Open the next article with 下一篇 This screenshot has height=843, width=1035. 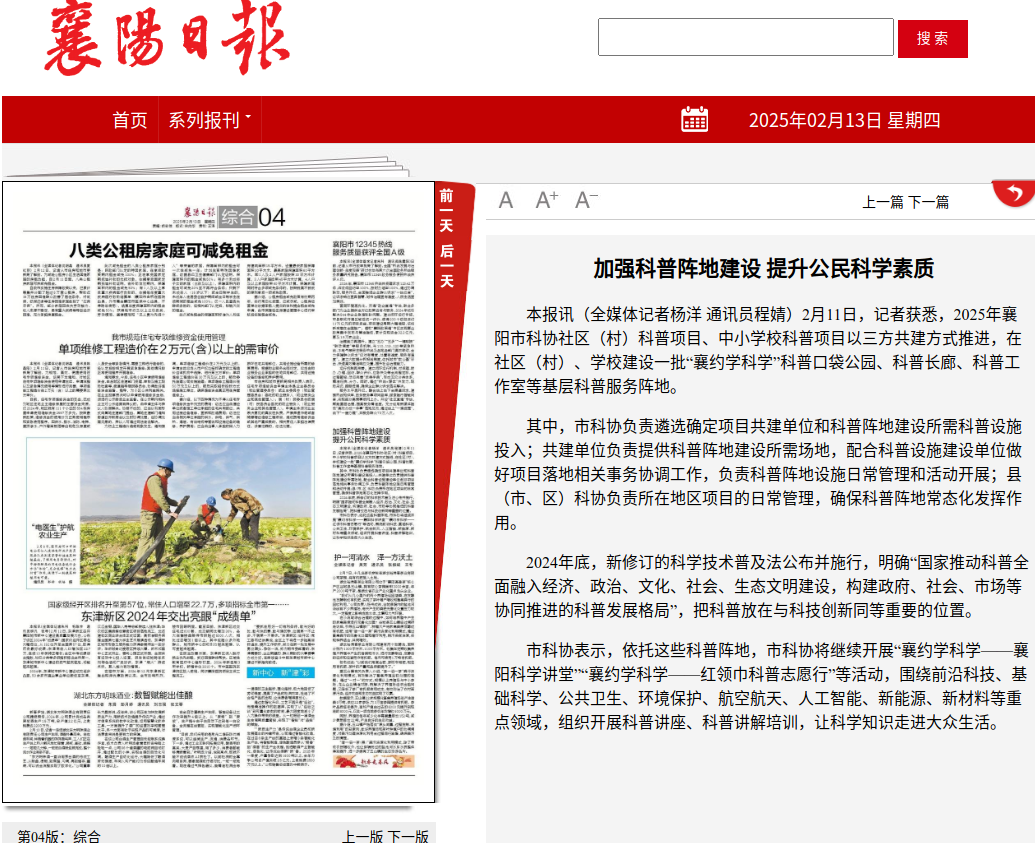[x=929, y=202]
